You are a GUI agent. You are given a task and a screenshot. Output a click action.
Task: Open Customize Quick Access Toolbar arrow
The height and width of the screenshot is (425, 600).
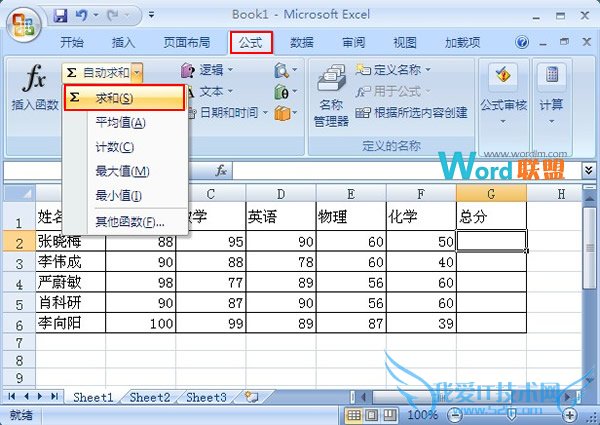click(152, 15)
